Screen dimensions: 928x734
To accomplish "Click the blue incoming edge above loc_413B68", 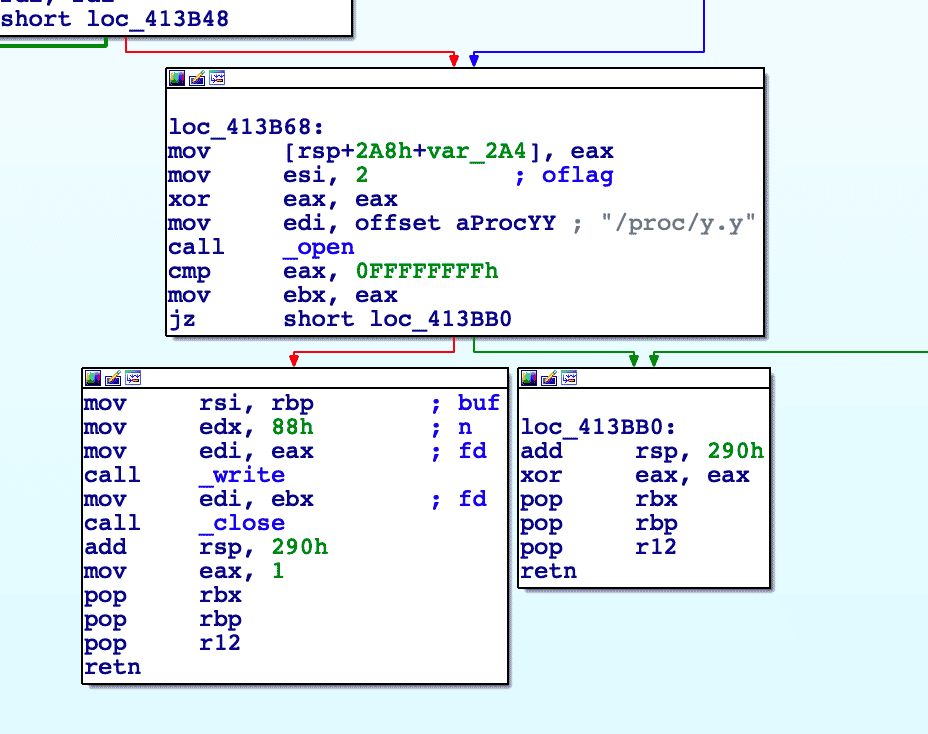I will coord(589,52).
